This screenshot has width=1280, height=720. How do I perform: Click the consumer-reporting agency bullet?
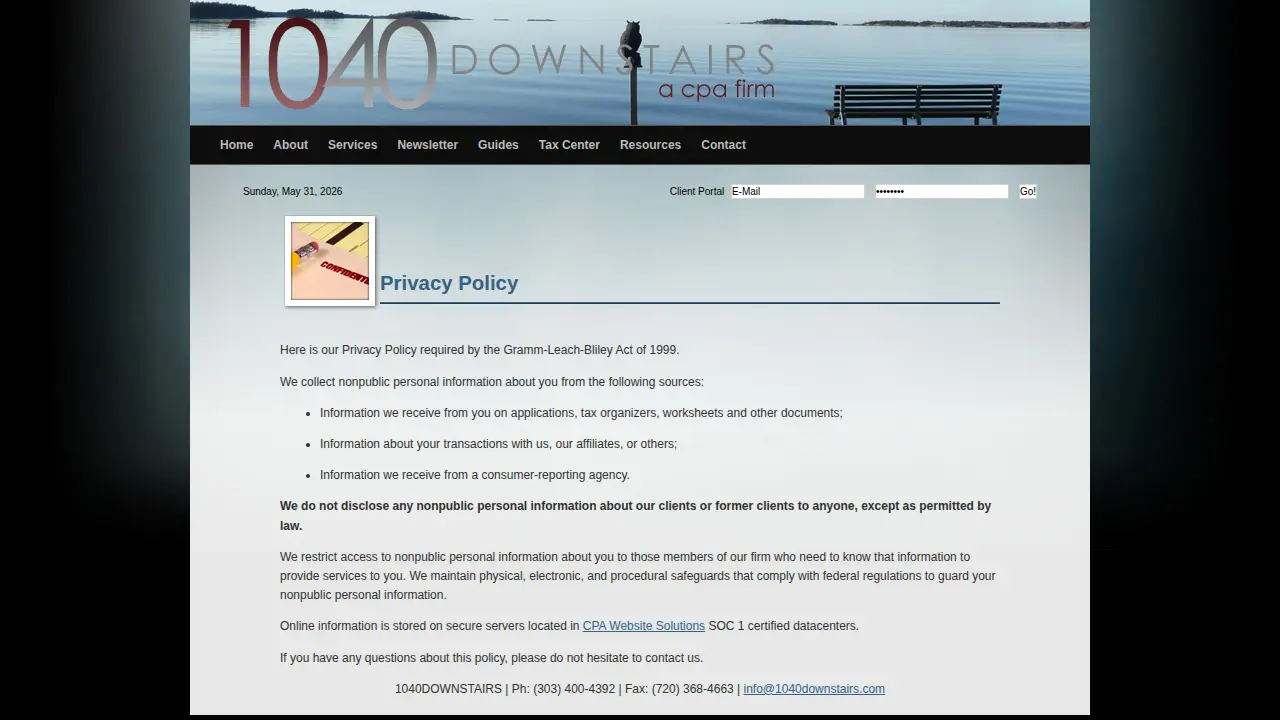click(475, 475)
